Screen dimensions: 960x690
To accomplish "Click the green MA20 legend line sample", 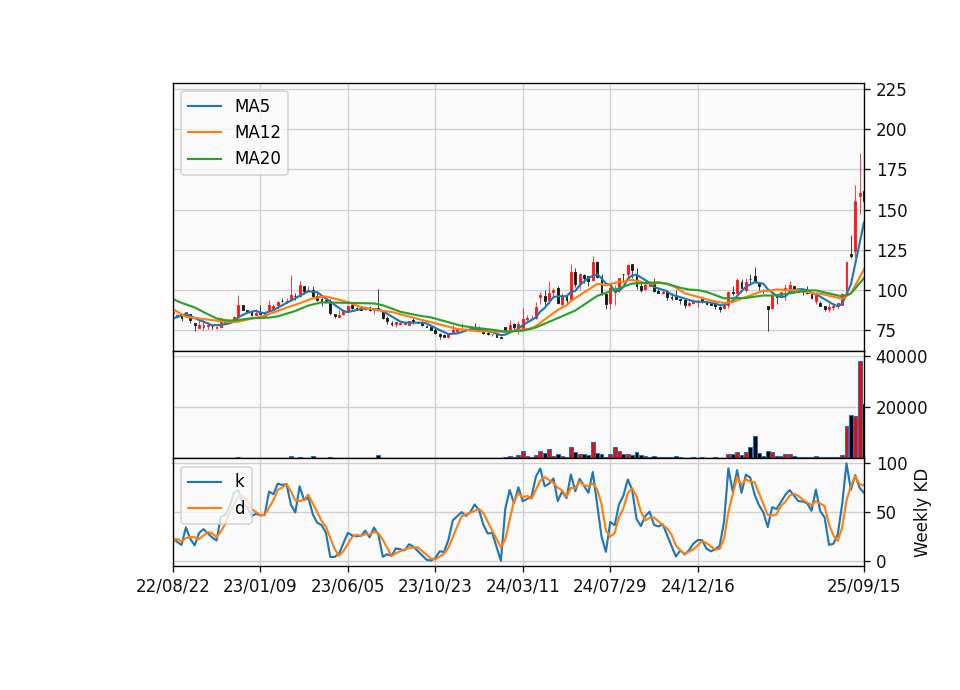I will click(204, 159).
